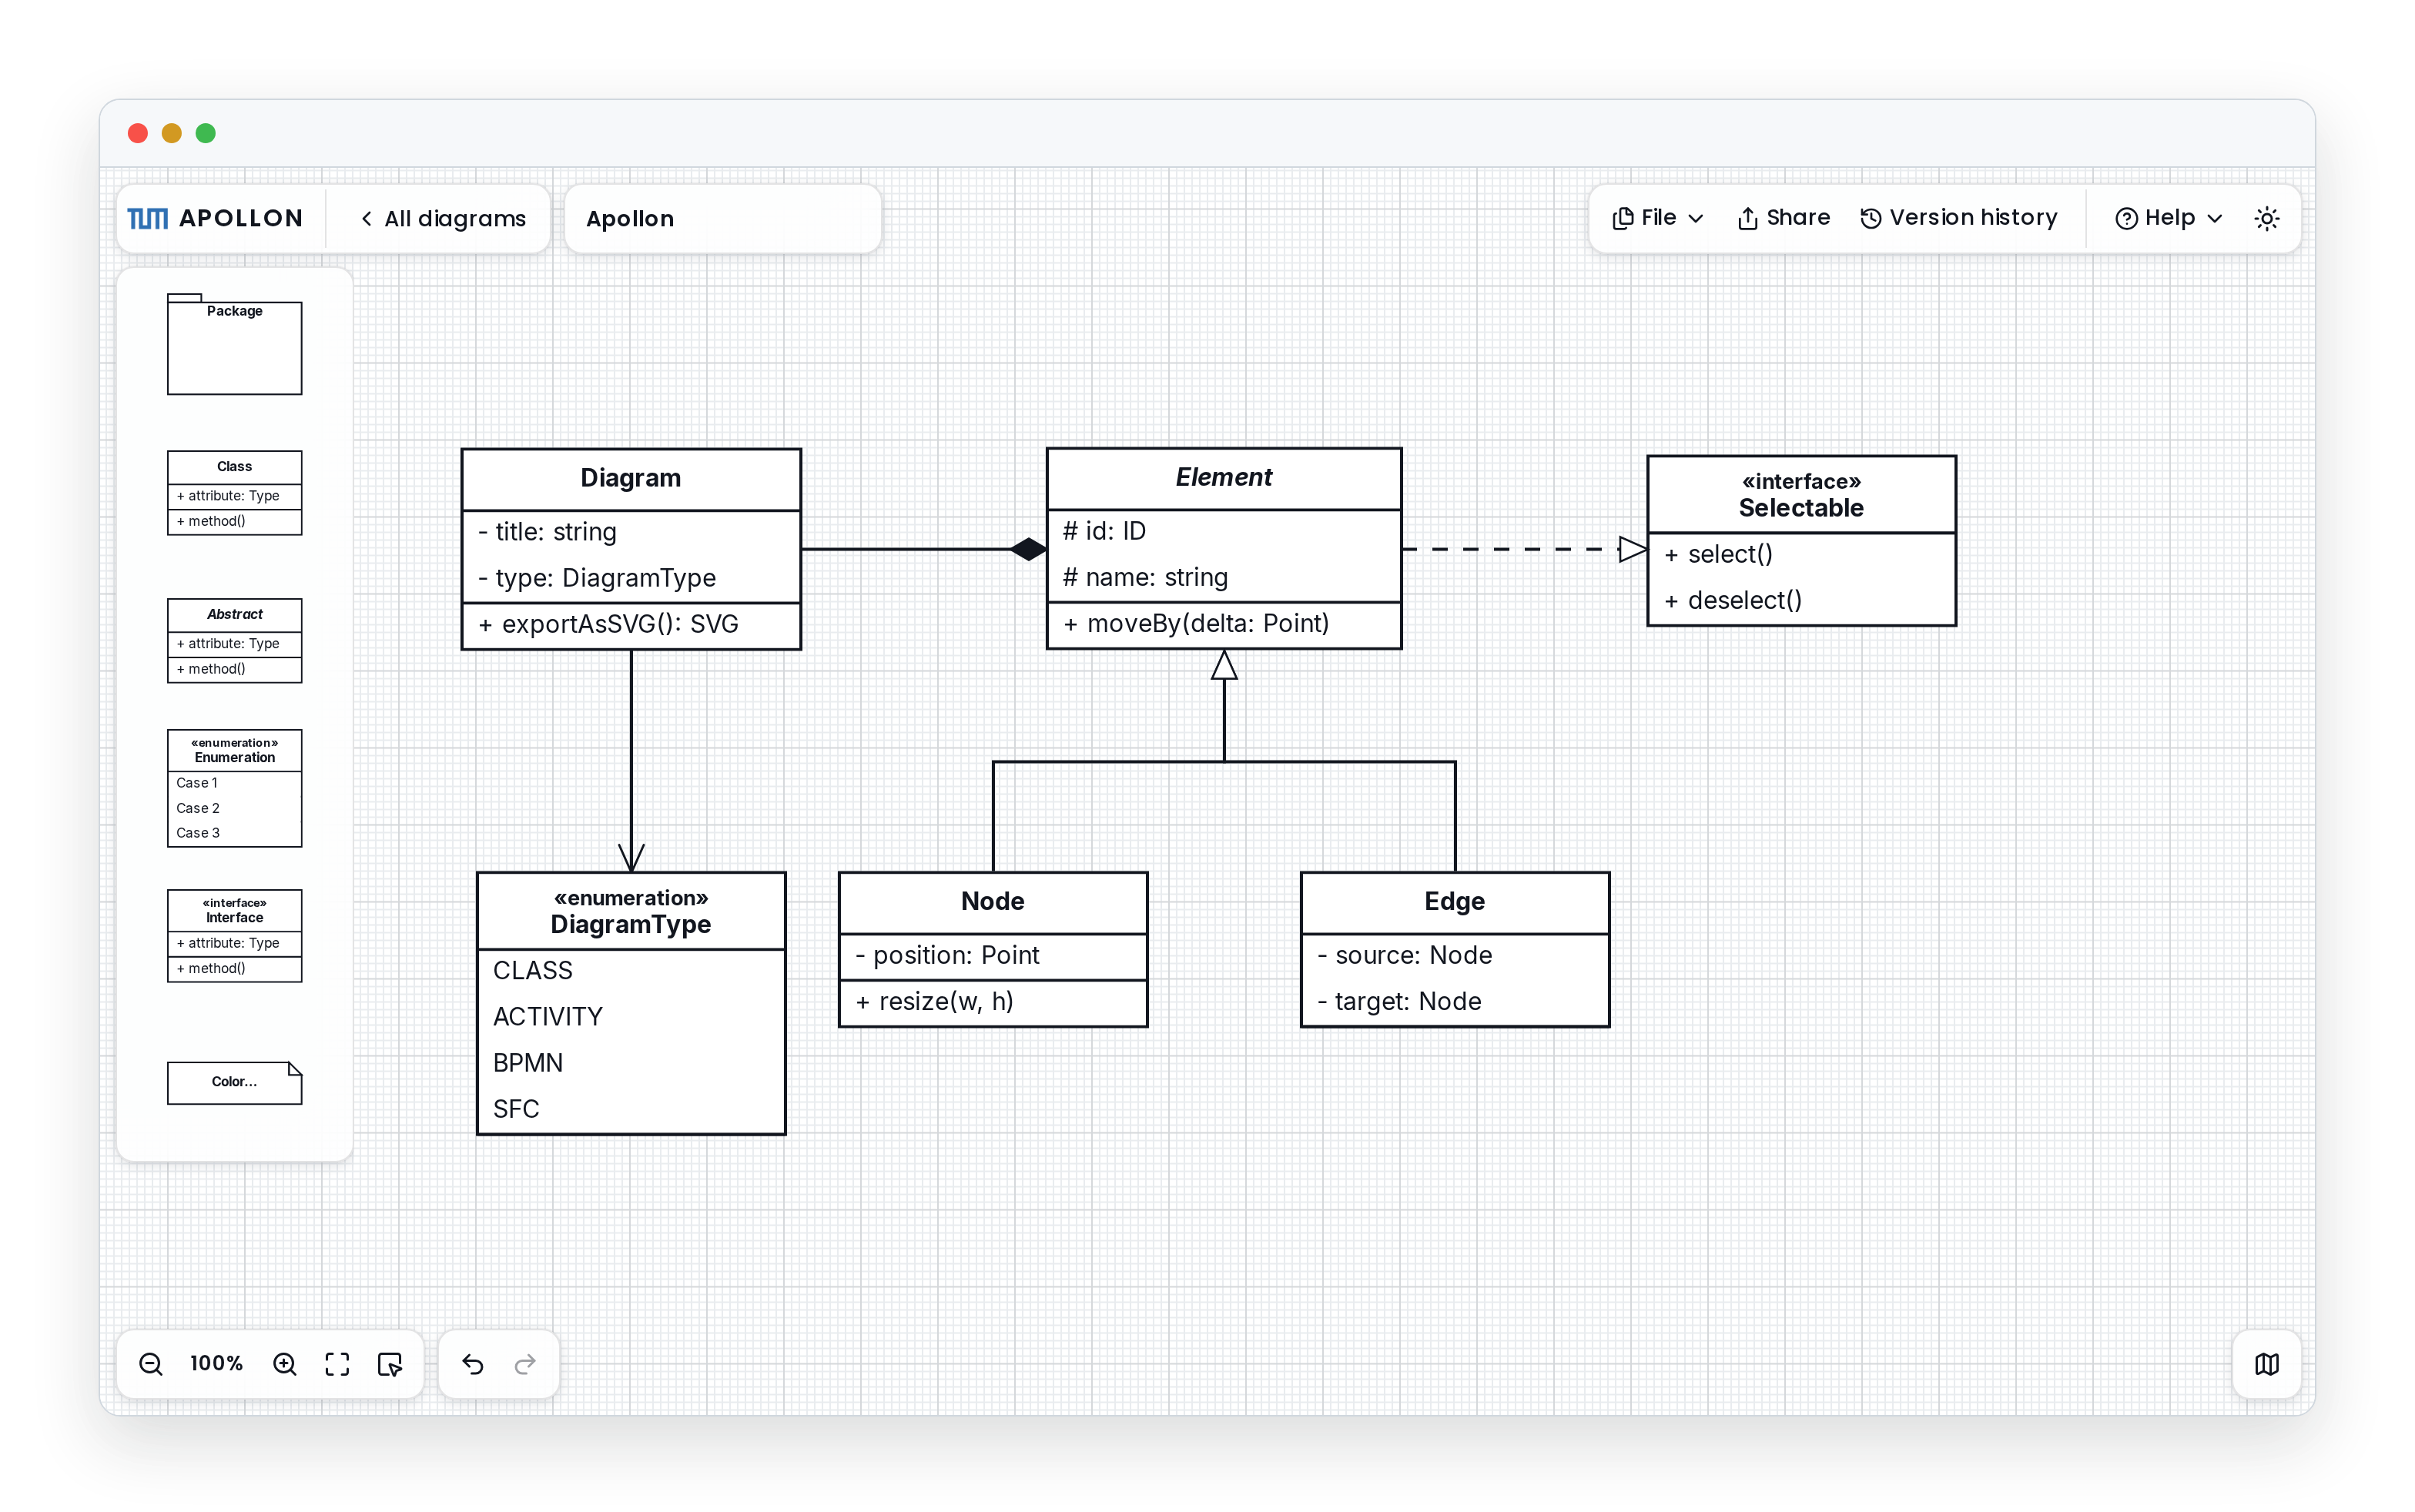Go back to All diagrams
Image resolution: width=2415 pixels, height=1512 pixels.
(443, 218)
